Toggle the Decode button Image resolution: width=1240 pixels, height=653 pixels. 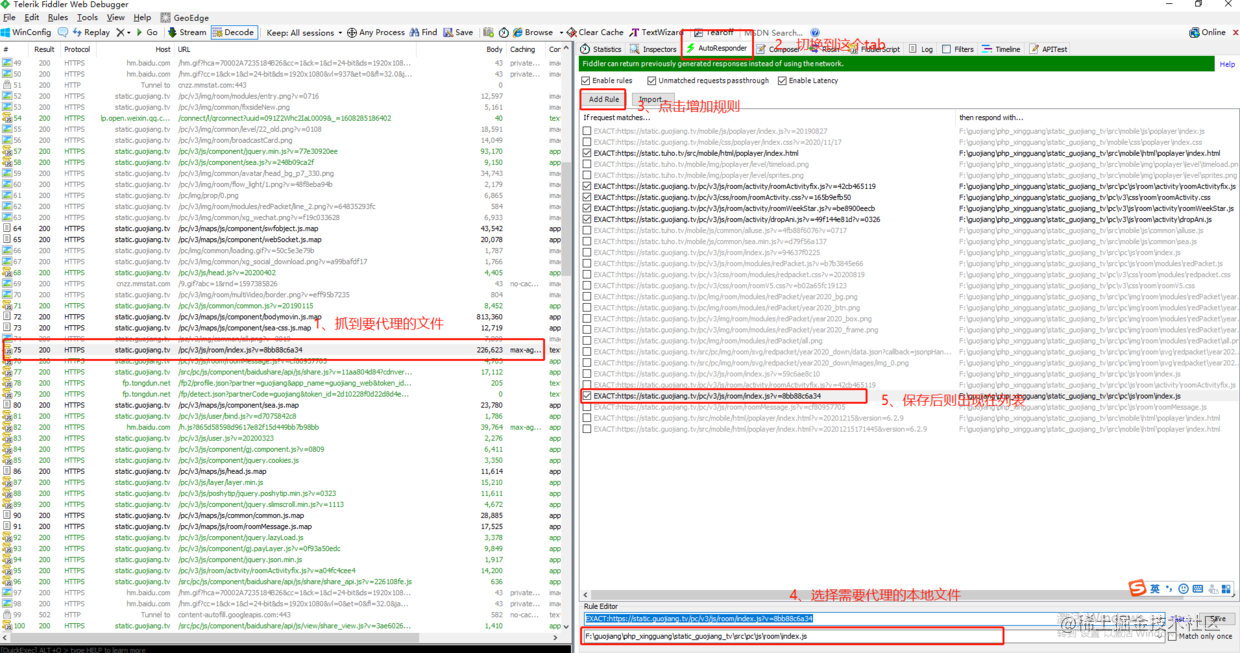(x=234, y=32)
